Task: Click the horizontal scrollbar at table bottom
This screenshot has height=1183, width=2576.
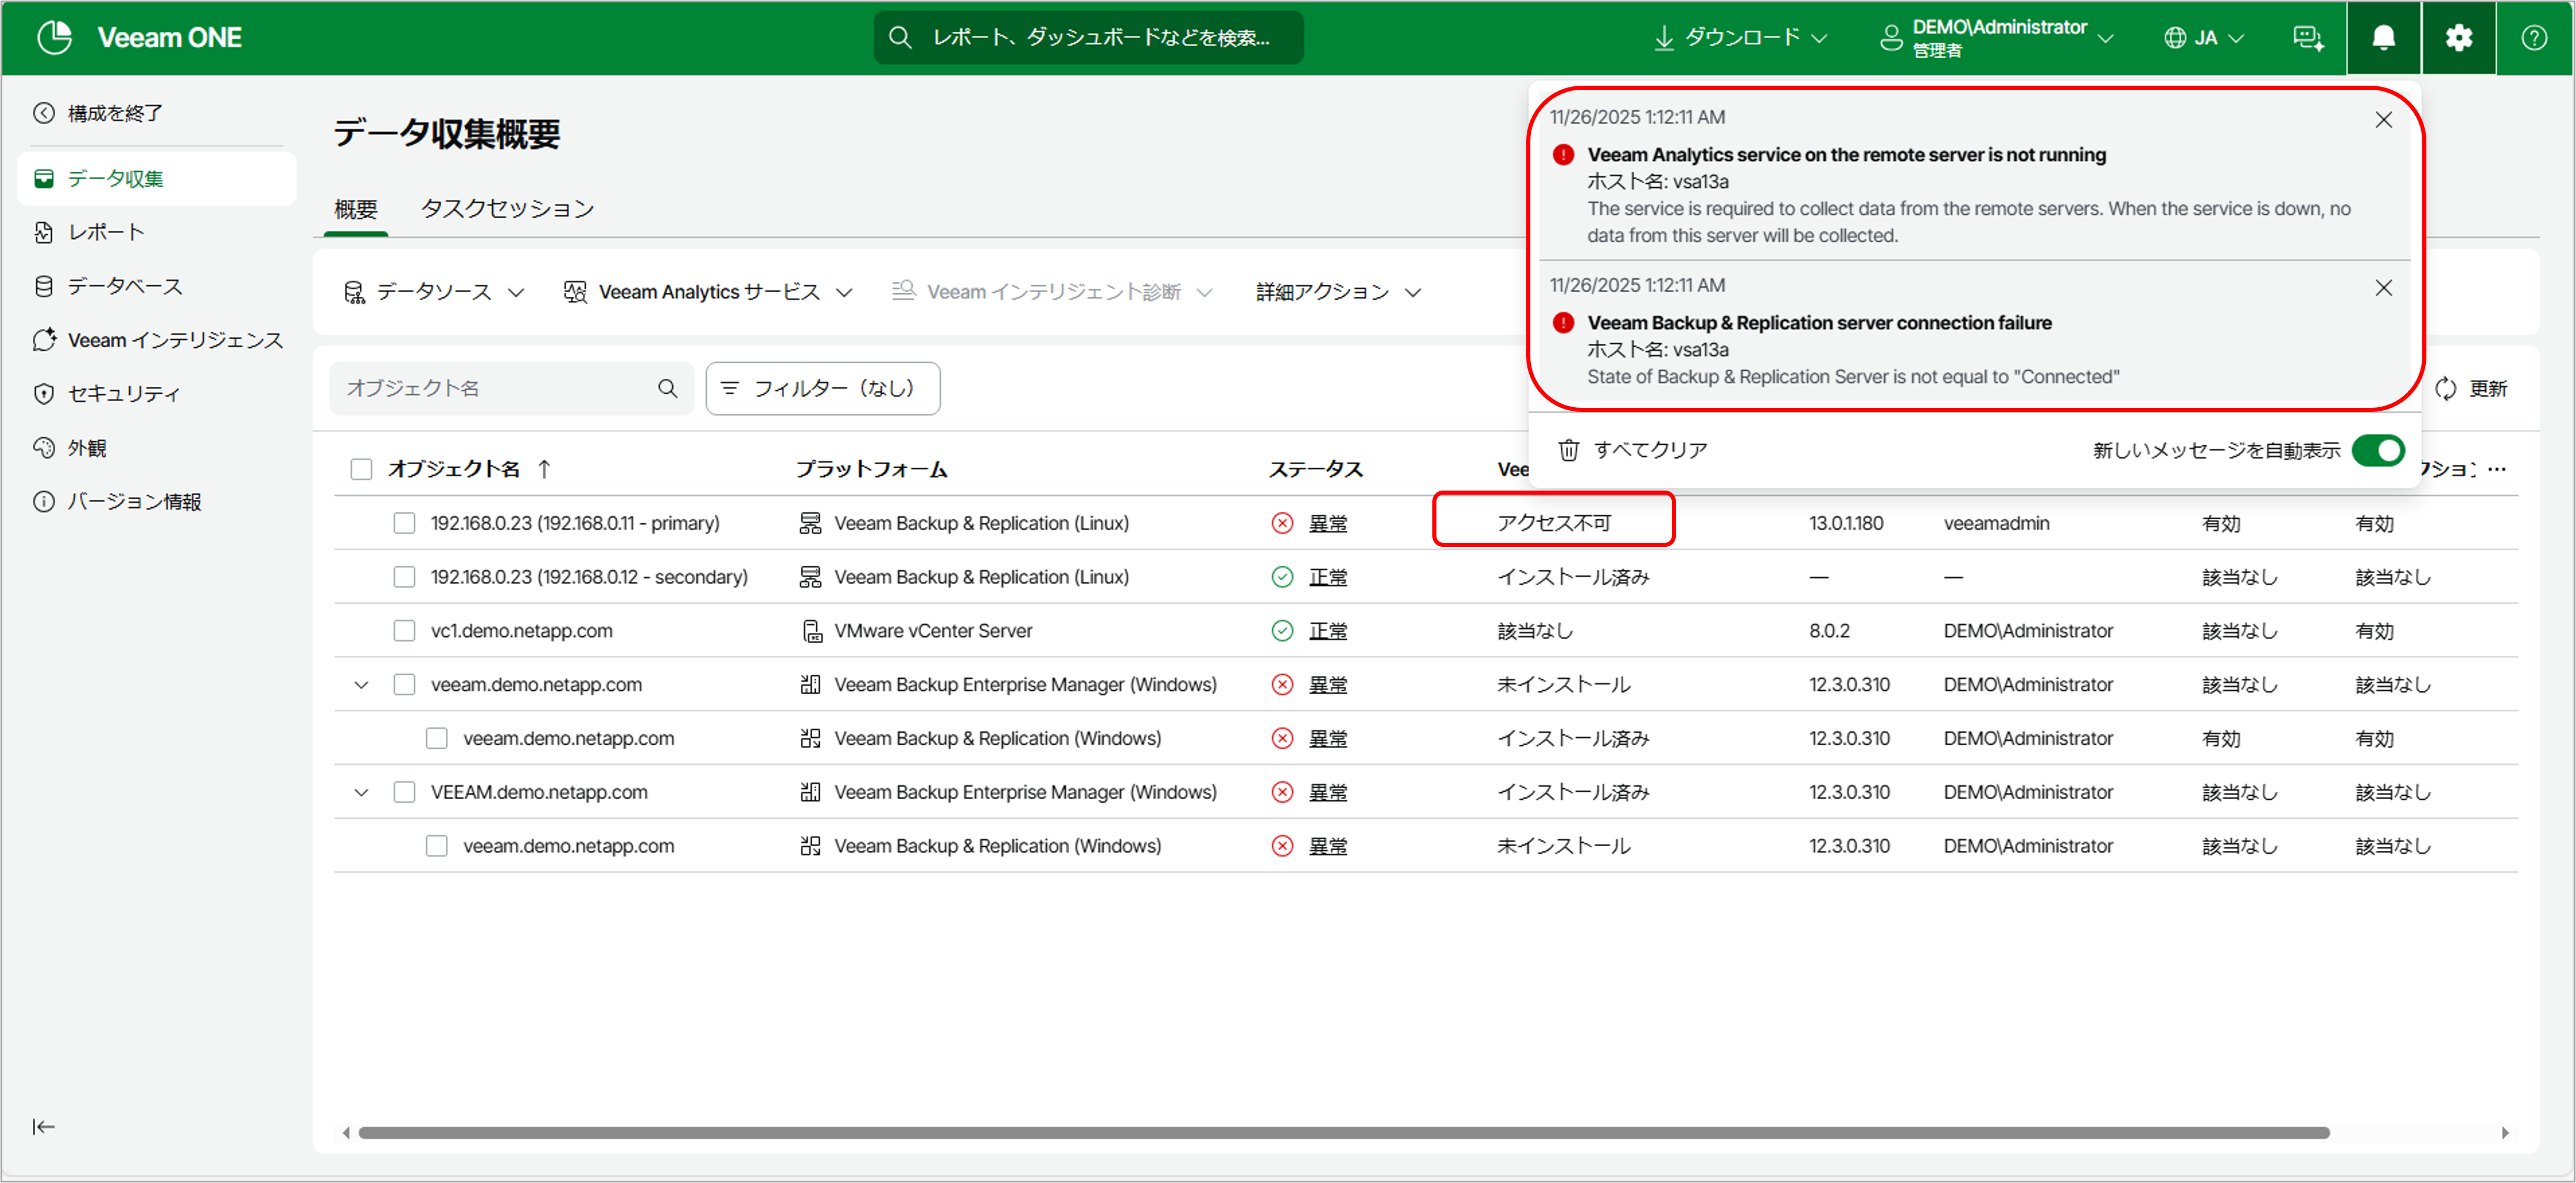Action: point(1343,1133)
